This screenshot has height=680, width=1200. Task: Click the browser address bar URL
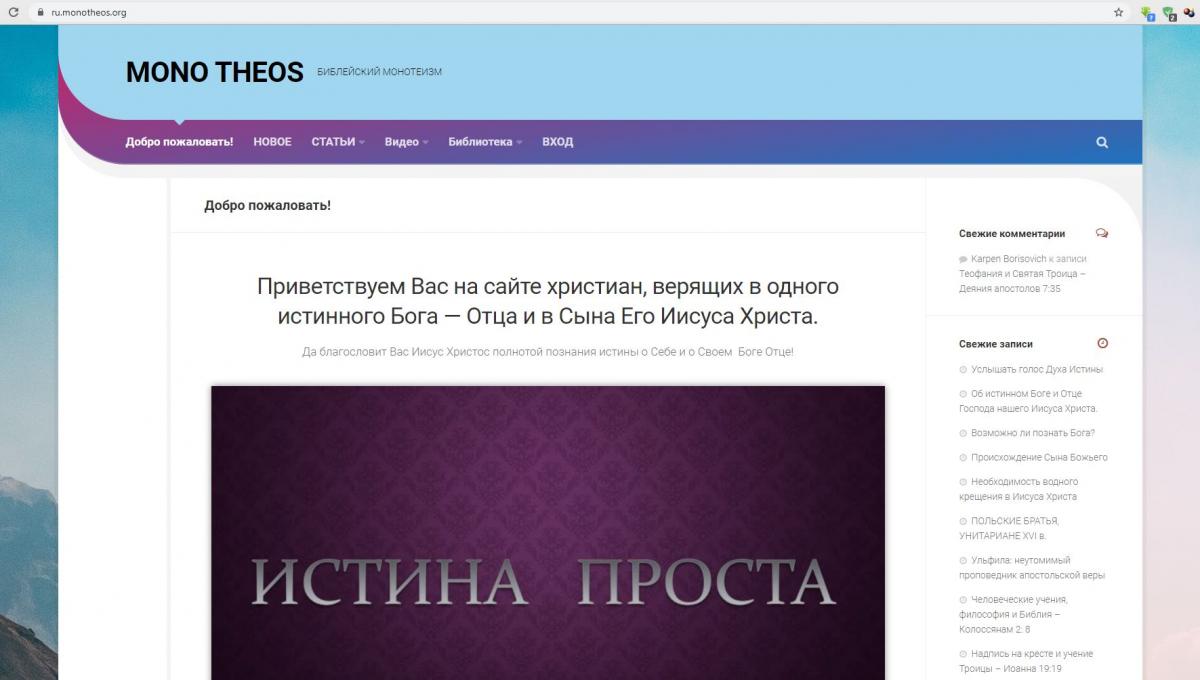pos(89,13)
